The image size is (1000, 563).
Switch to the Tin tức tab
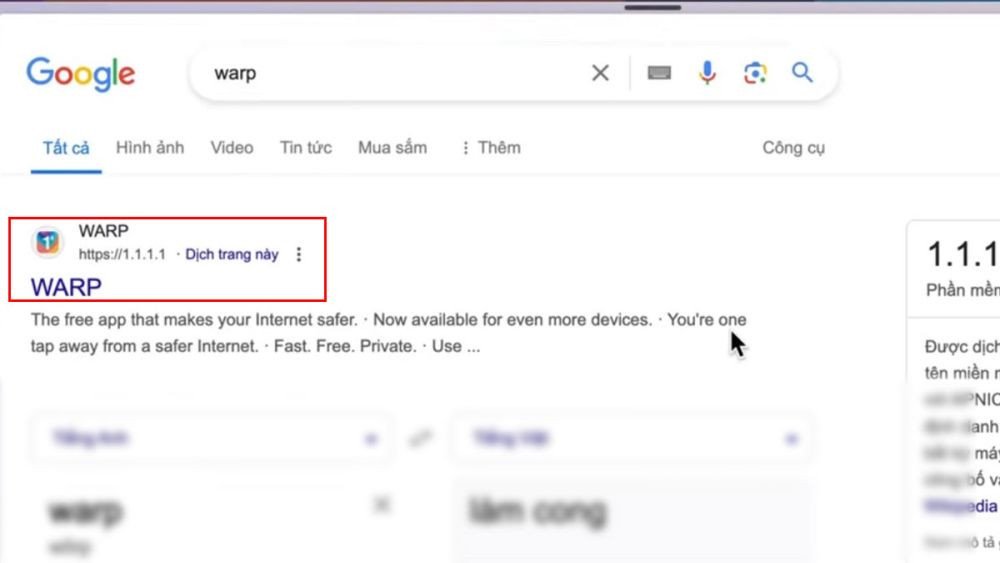tap(305, 148)
